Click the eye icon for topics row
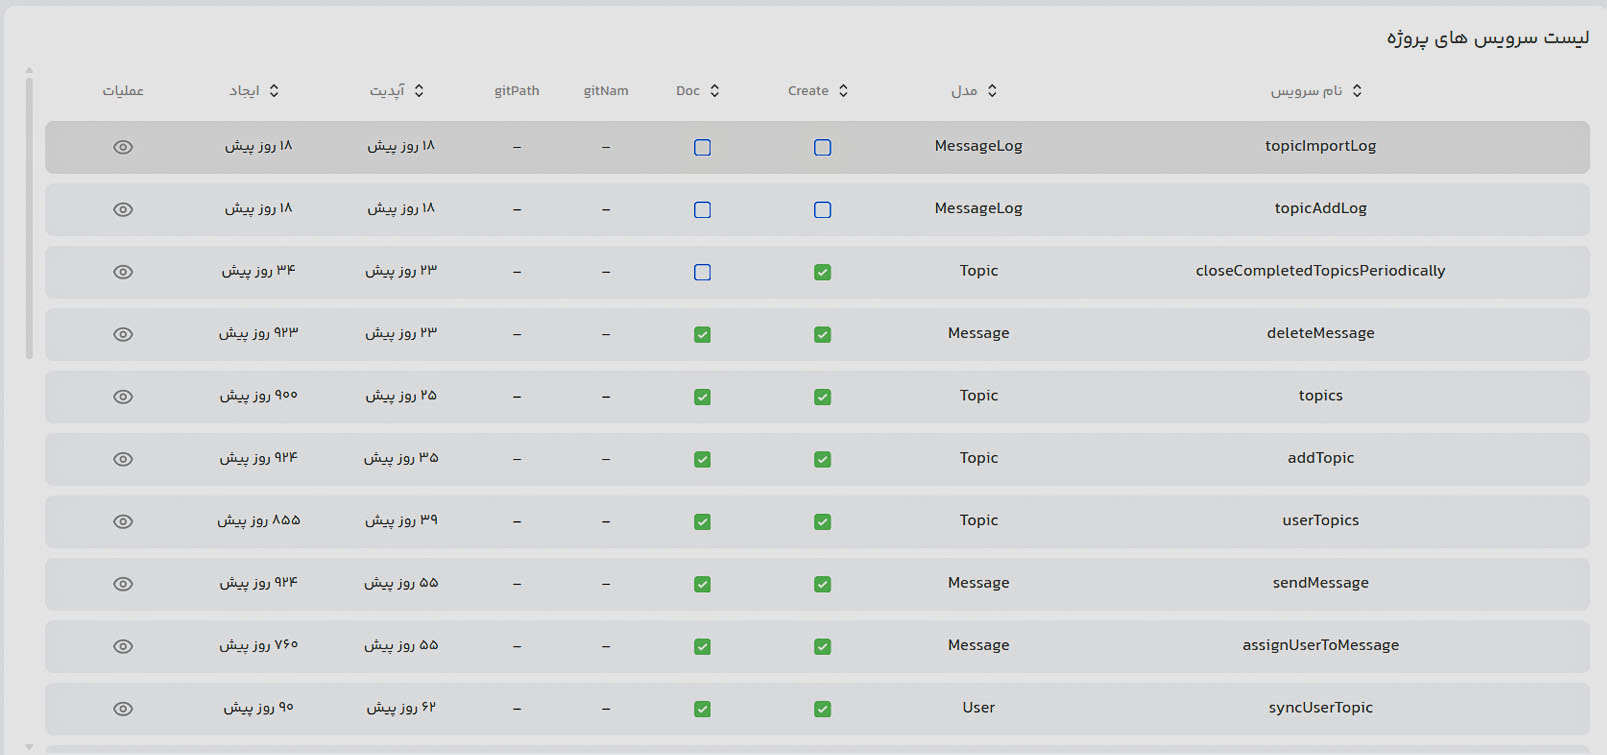1607x755 pixels. point(123,397)
